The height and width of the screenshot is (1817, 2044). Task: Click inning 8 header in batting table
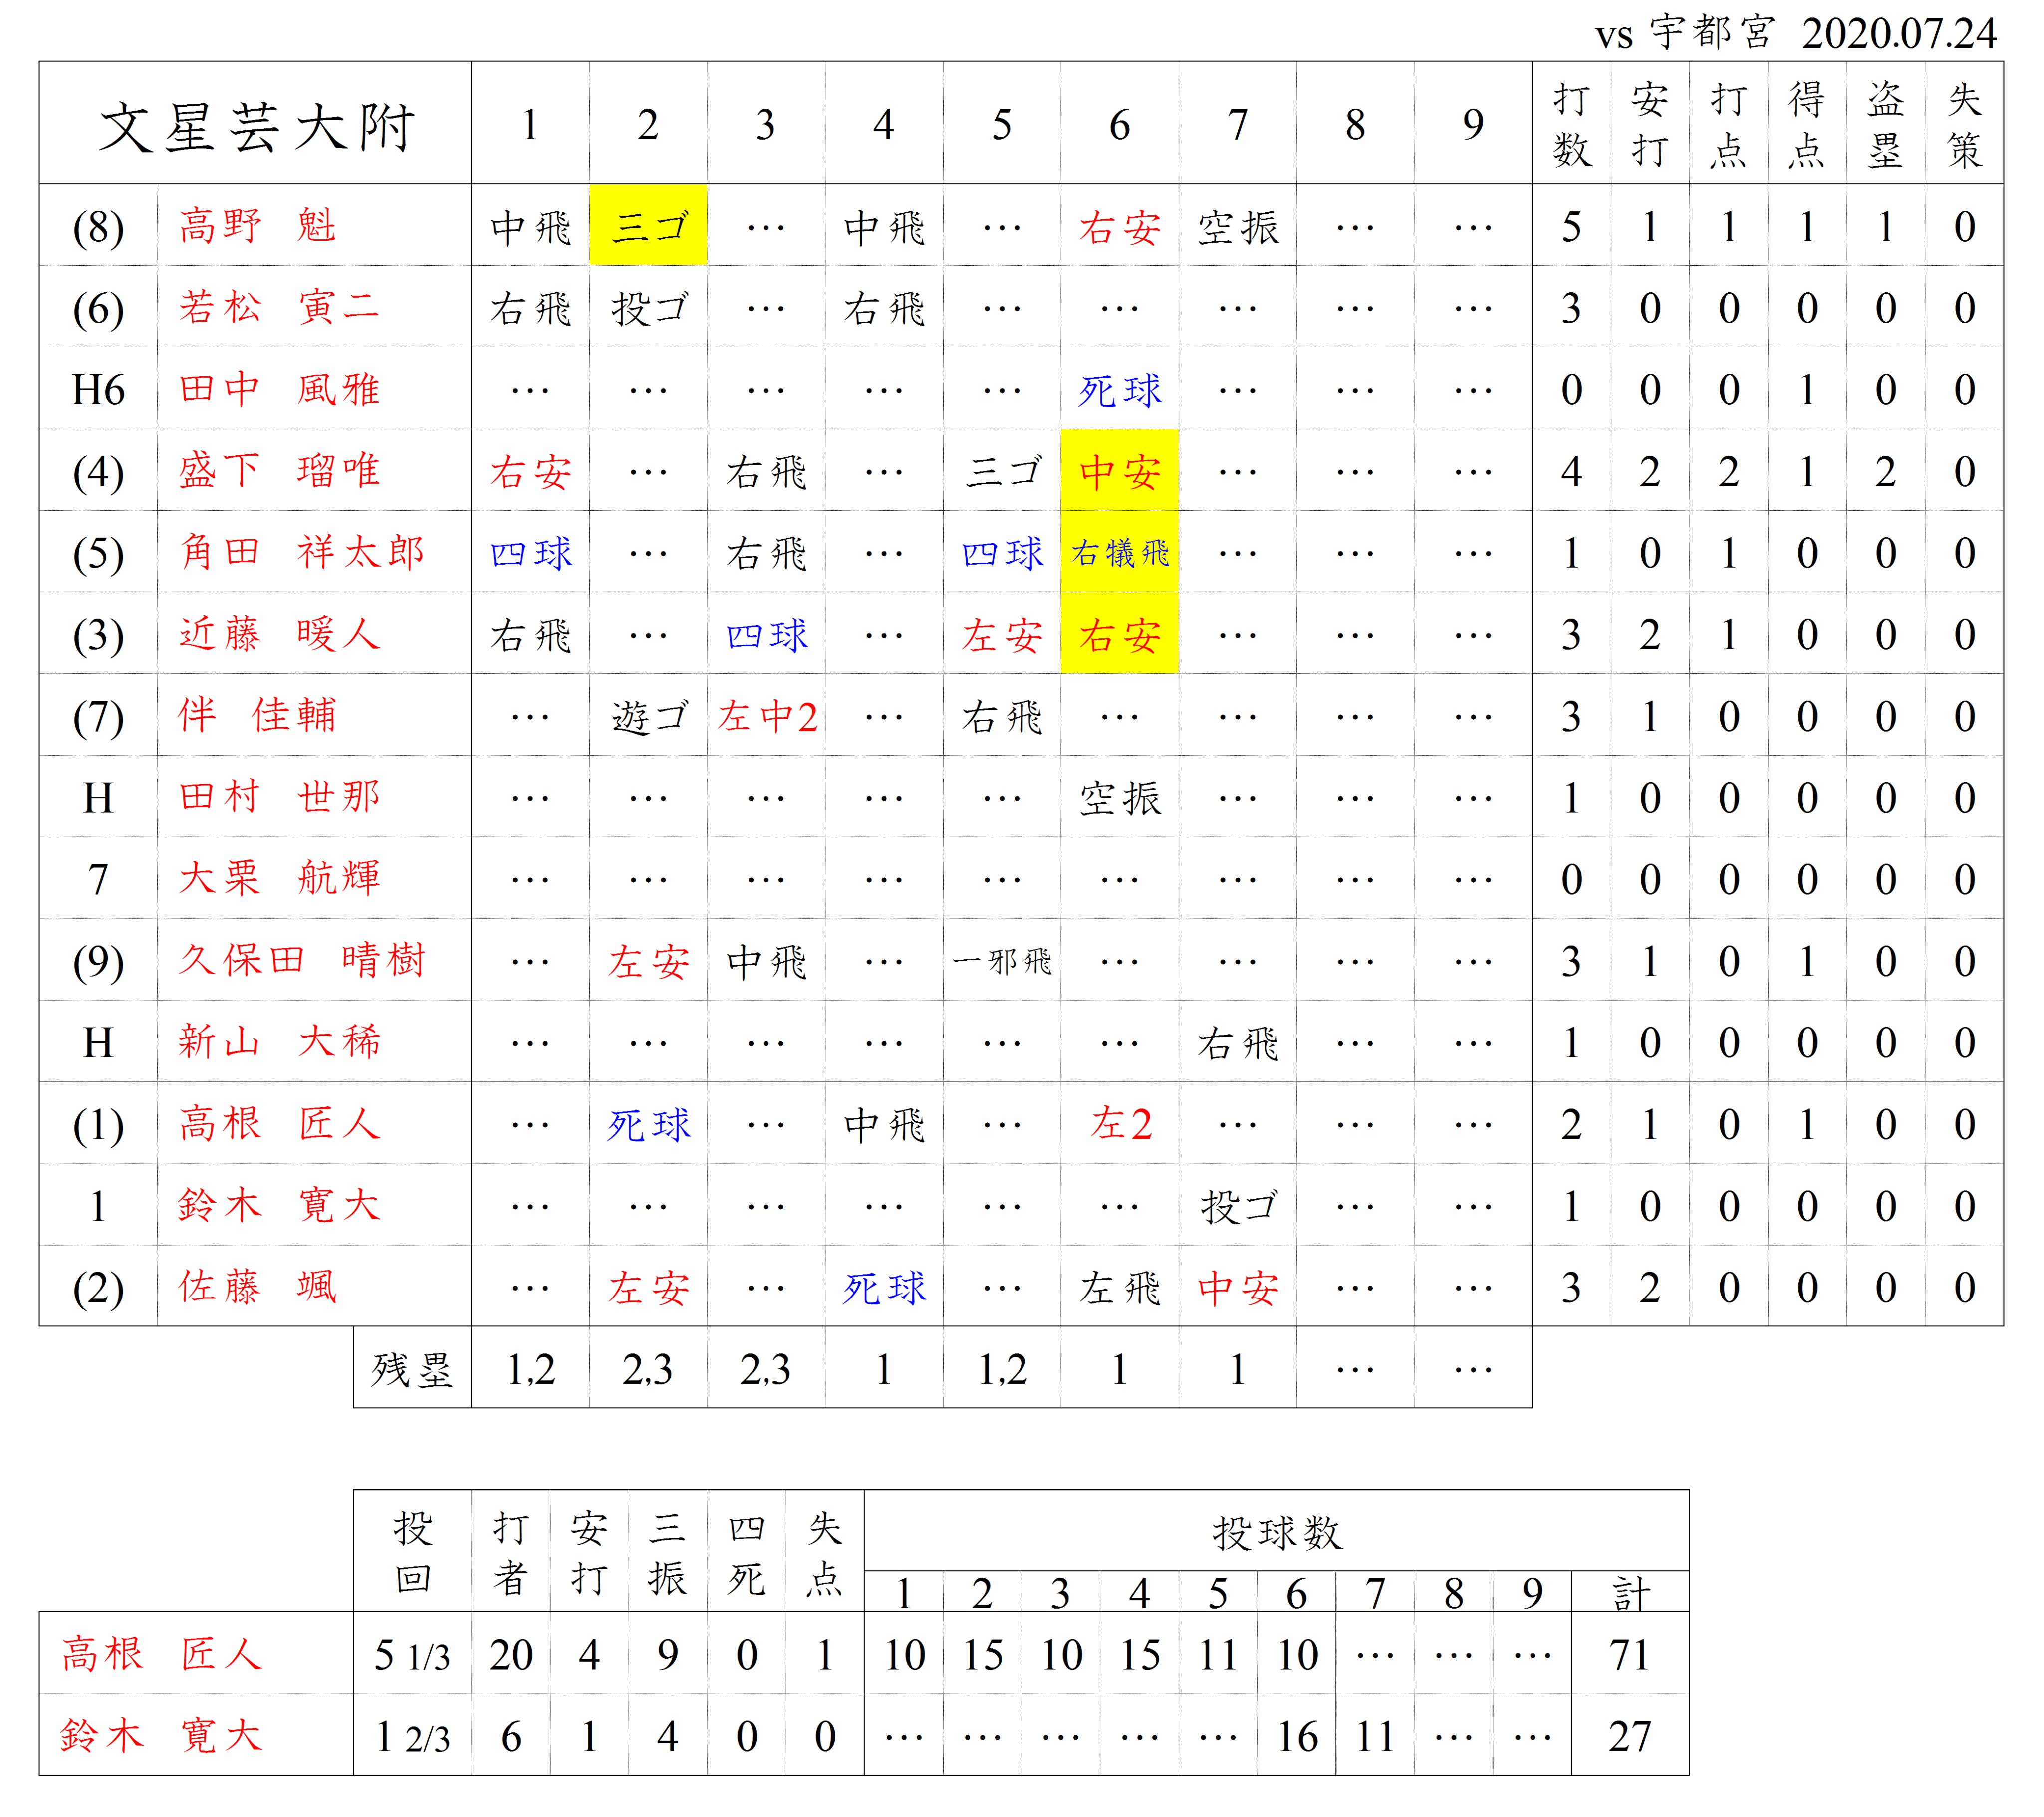point(1355,124)
